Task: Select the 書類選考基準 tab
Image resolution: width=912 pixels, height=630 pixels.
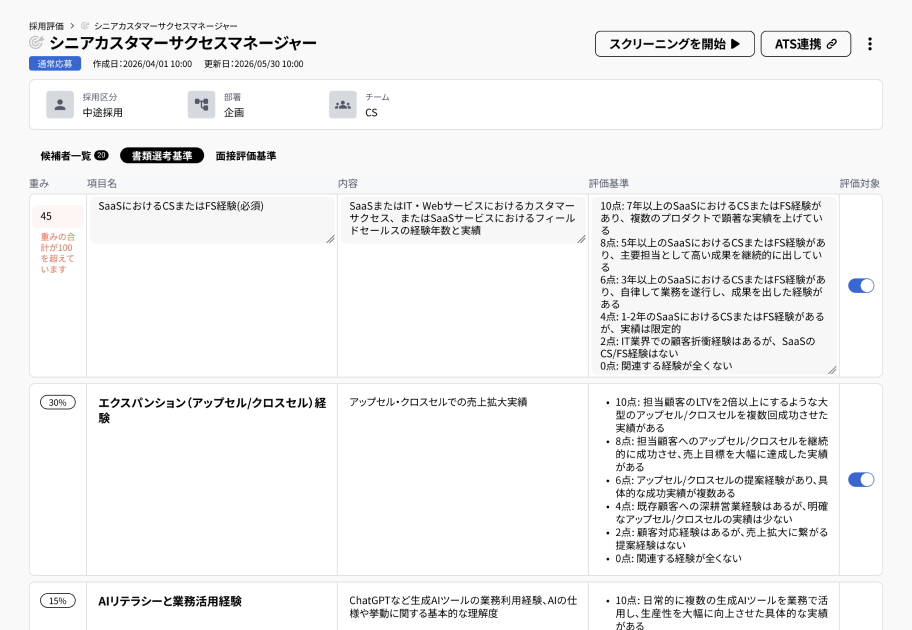Action: [162, 156]
